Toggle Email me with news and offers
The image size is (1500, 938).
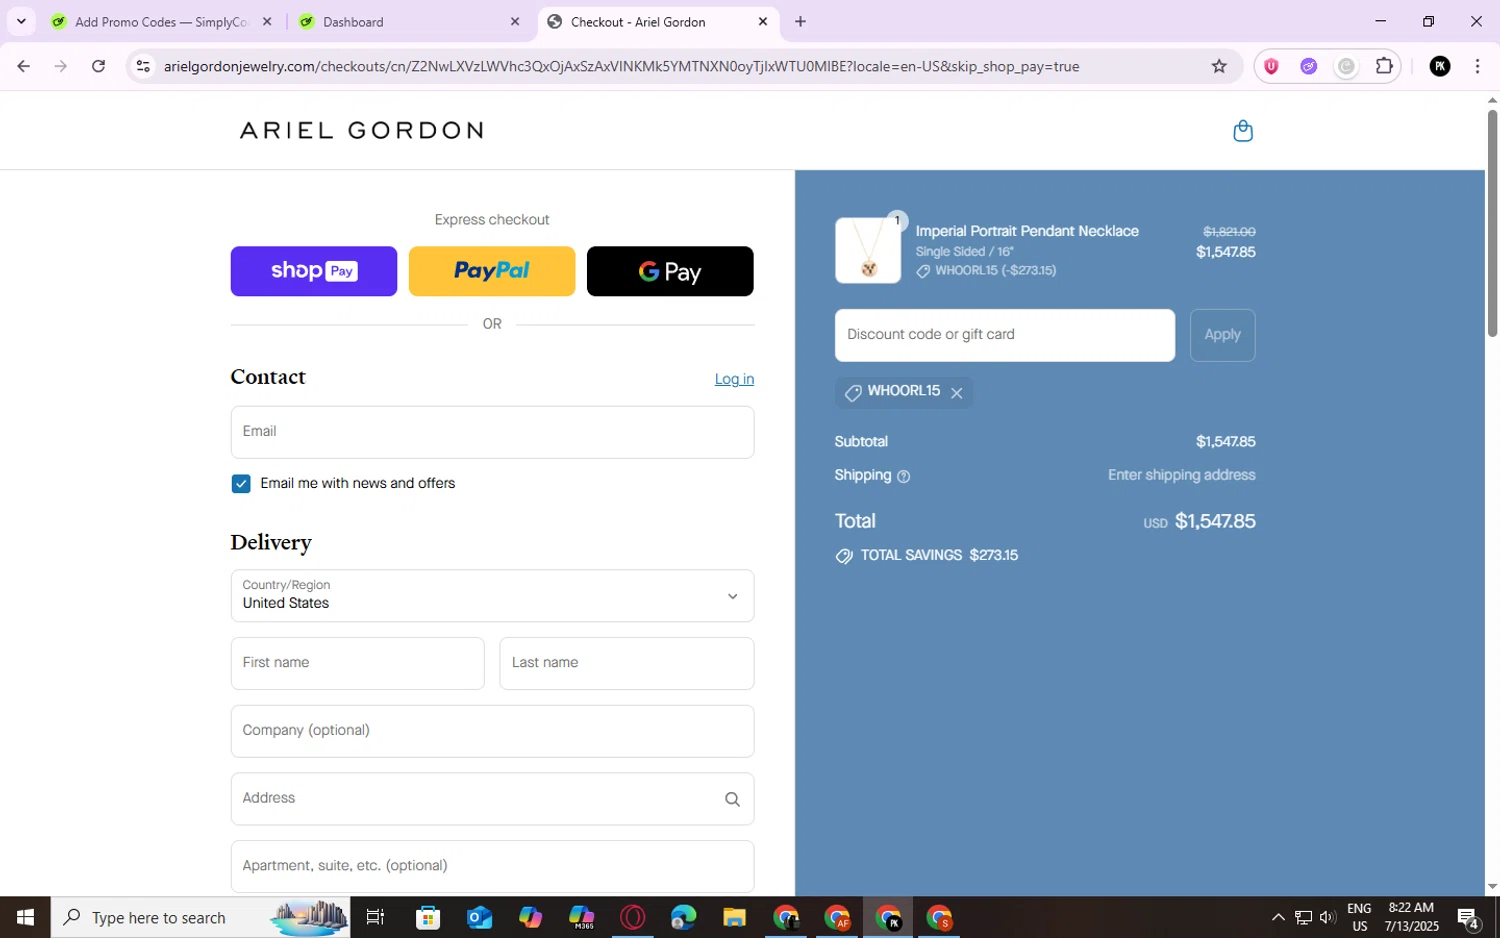[241, 484]
